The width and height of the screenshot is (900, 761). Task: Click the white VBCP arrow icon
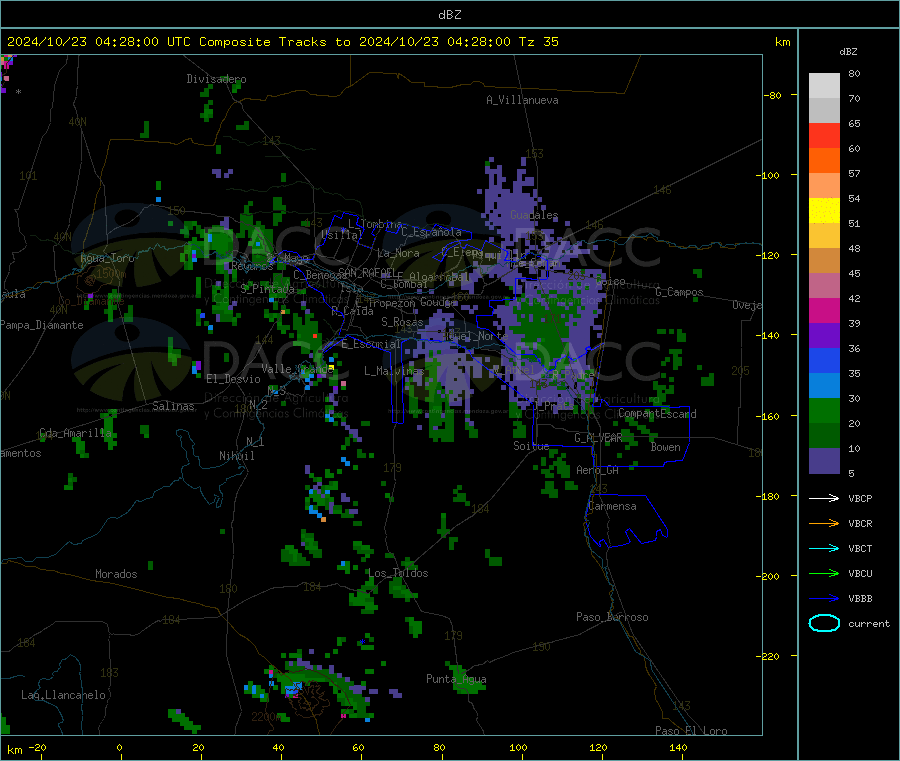824,498
